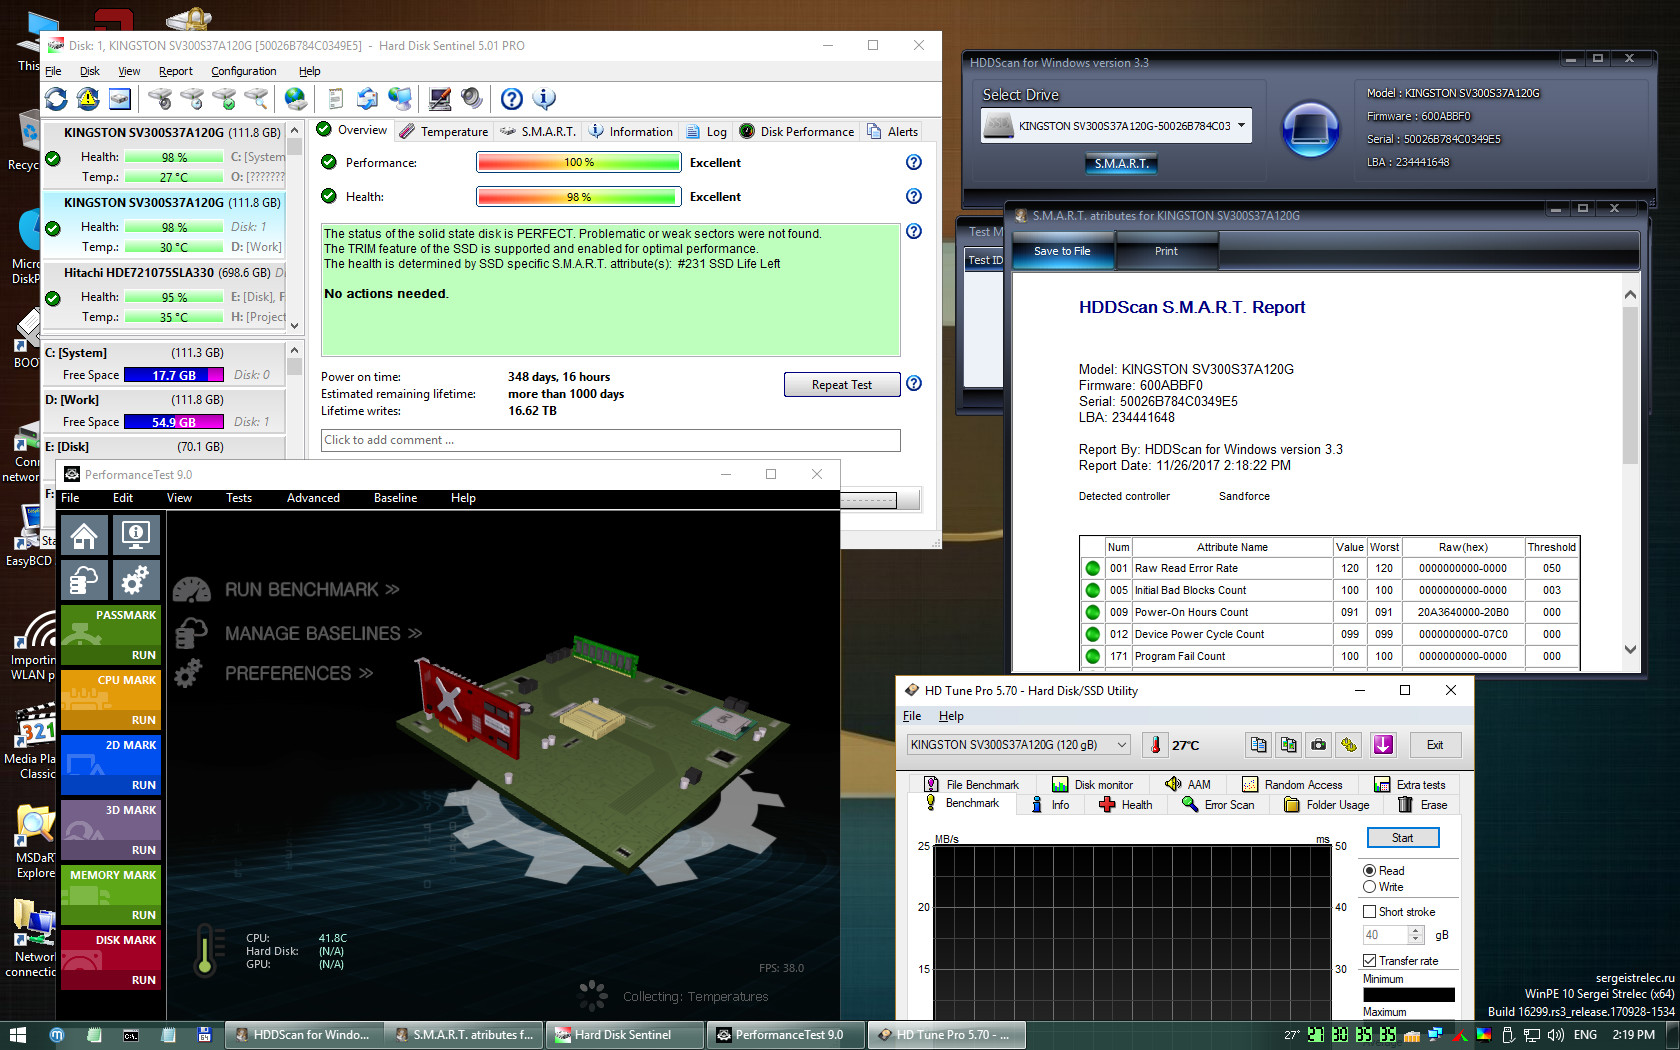Image resolution: width=1680 pixels, height=1050 pixels.
Task: Click the report document icon in Hard Disk Sentinel toolbar
Action: click(335, 98)
